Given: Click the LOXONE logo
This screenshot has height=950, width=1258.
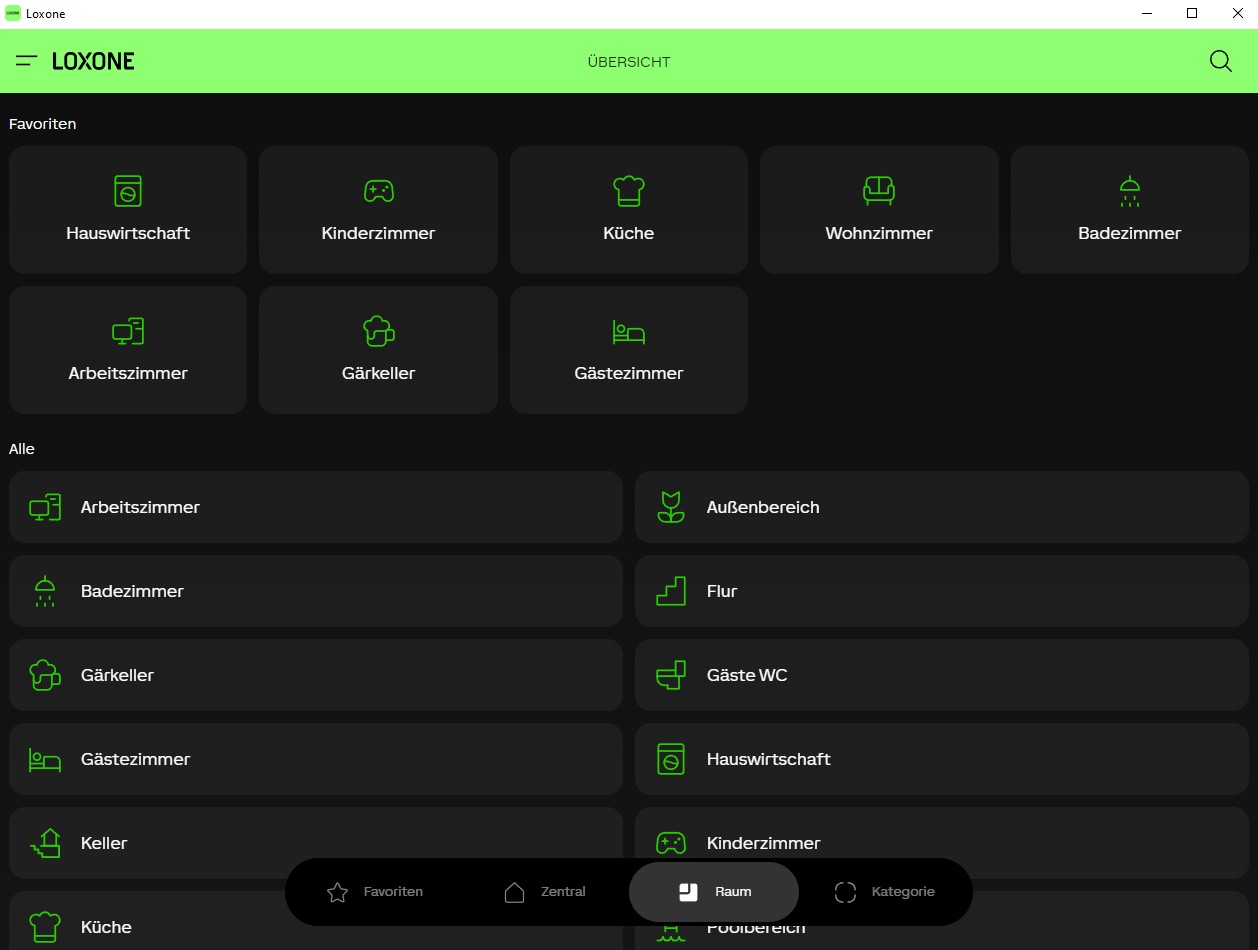Looking at the screenshot, I should point(93,61).
